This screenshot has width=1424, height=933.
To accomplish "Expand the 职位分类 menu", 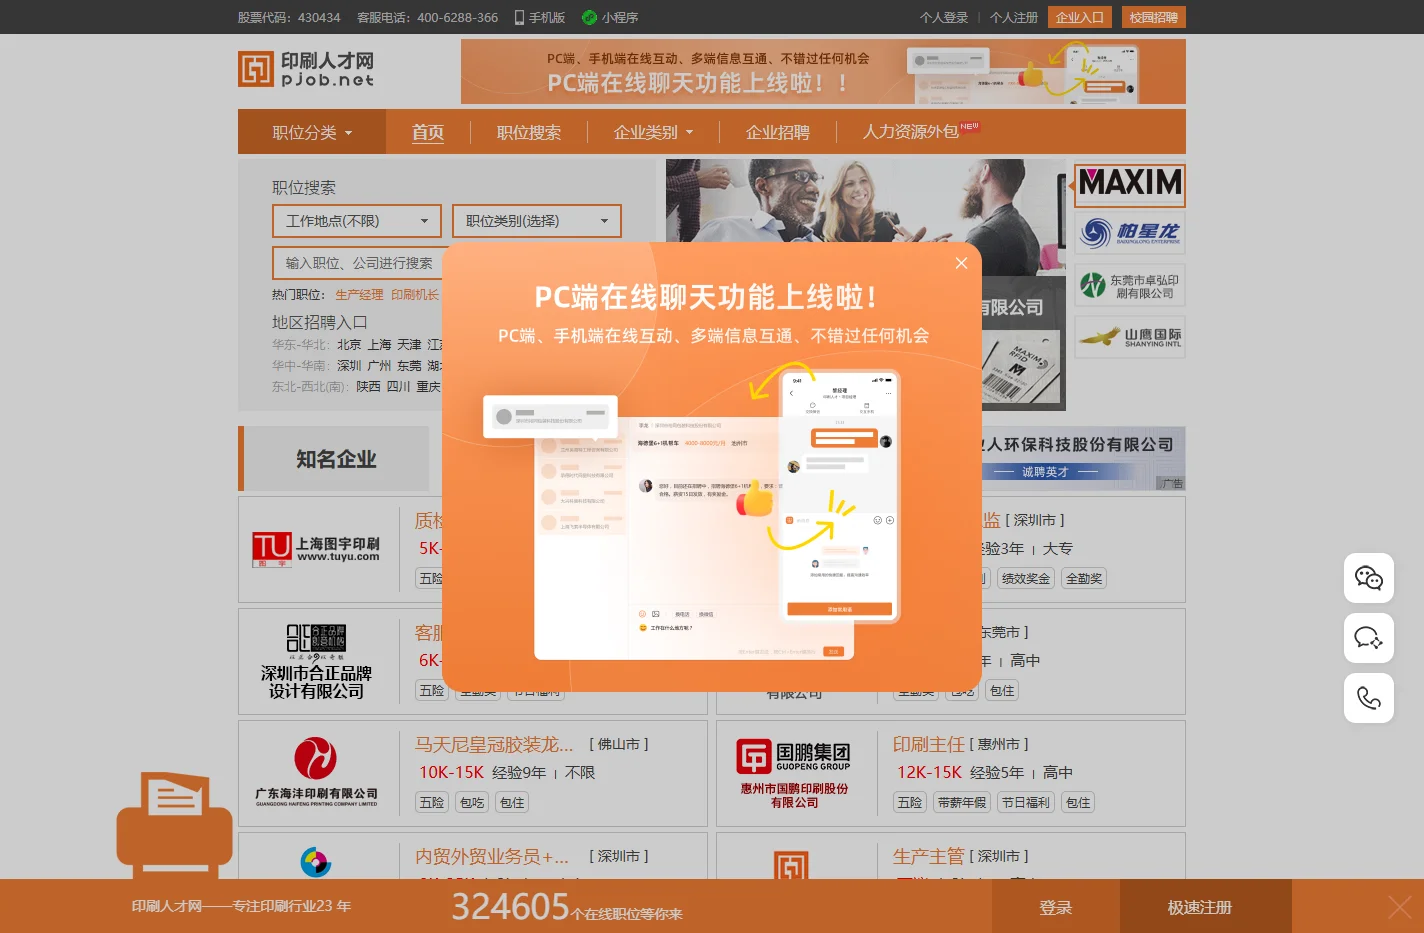I will (312, 132).
